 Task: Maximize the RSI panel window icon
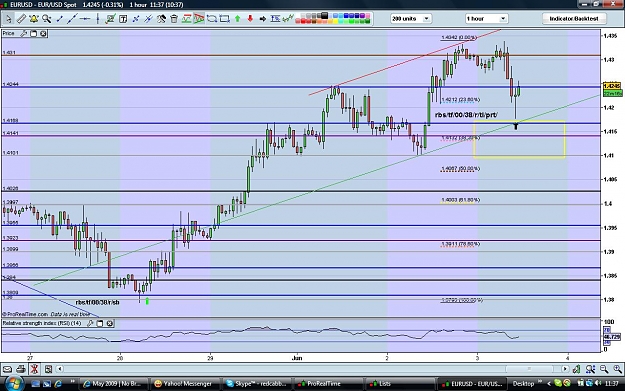point(100,323)
